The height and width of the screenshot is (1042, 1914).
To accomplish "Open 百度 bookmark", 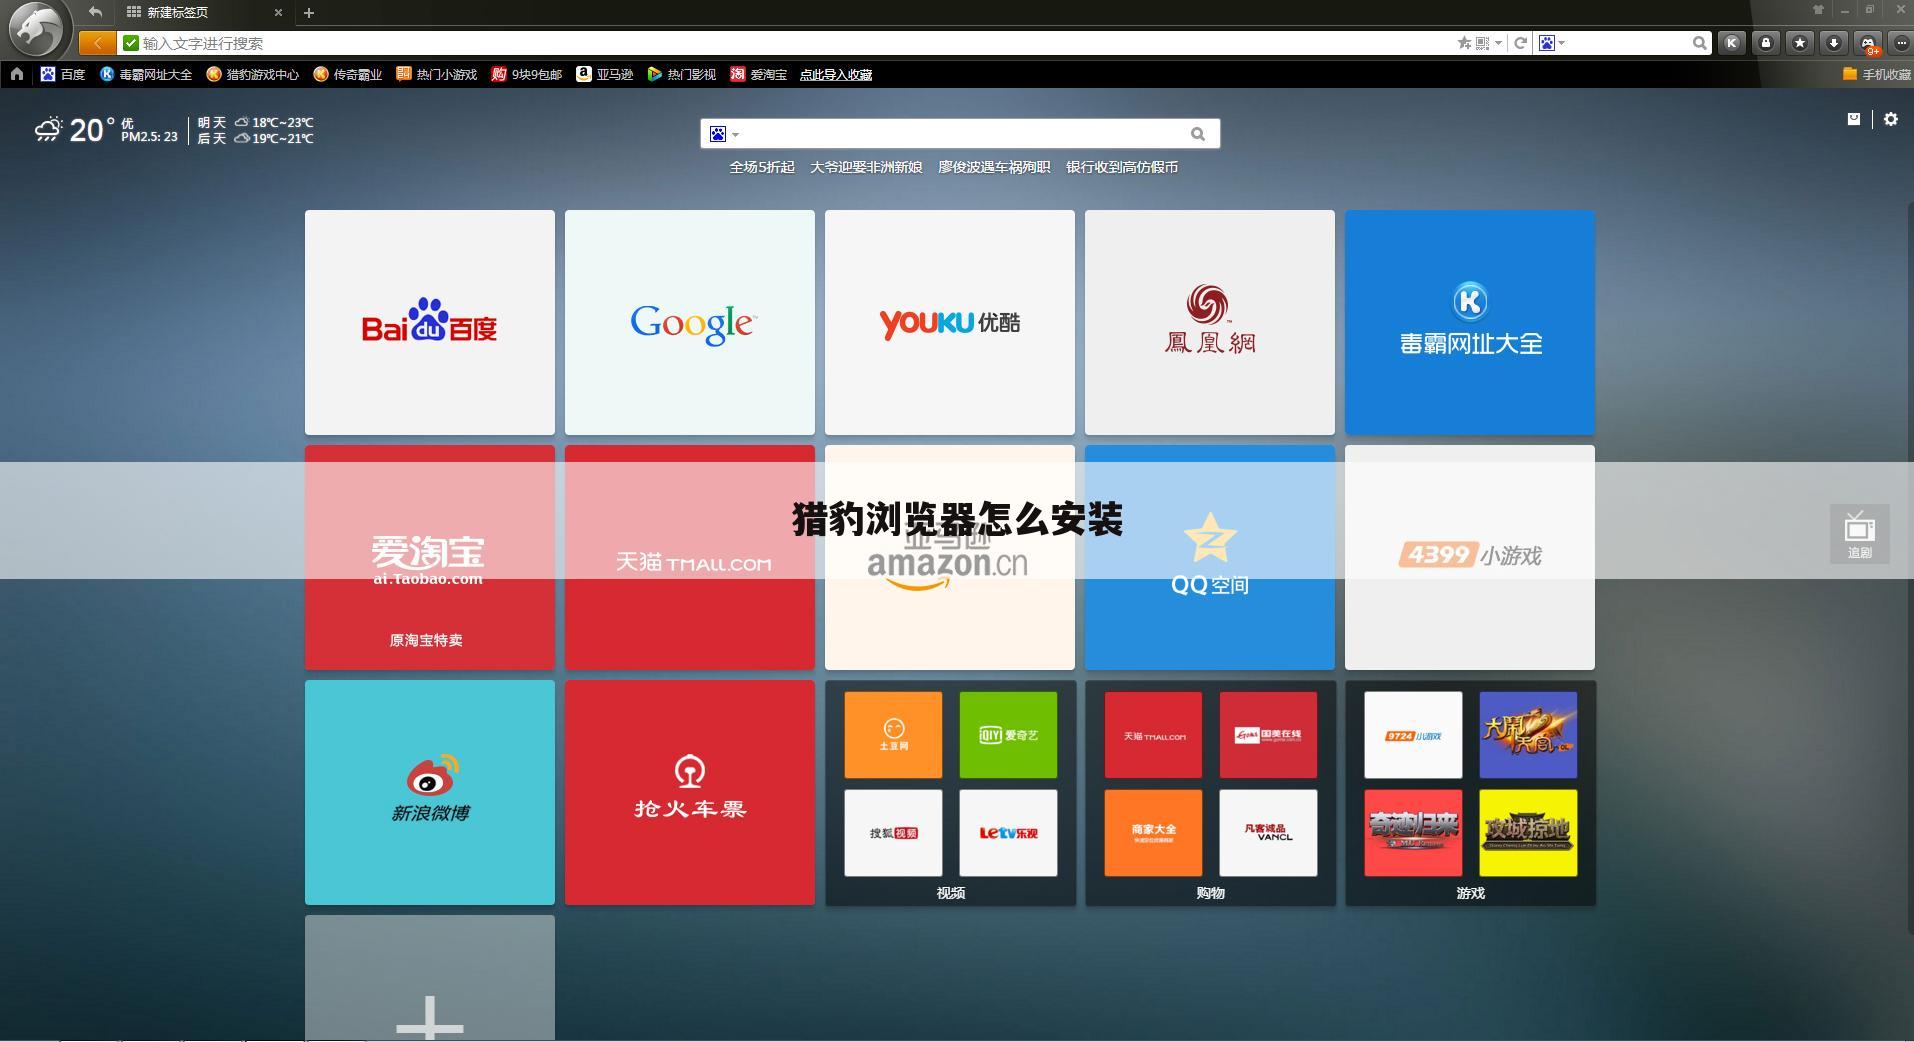I will [x=62, y=74].
